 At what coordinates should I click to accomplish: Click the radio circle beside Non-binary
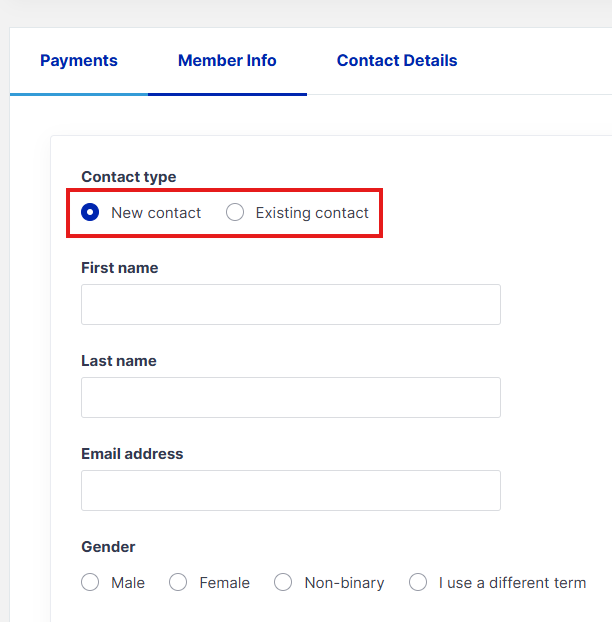(283, 582)
